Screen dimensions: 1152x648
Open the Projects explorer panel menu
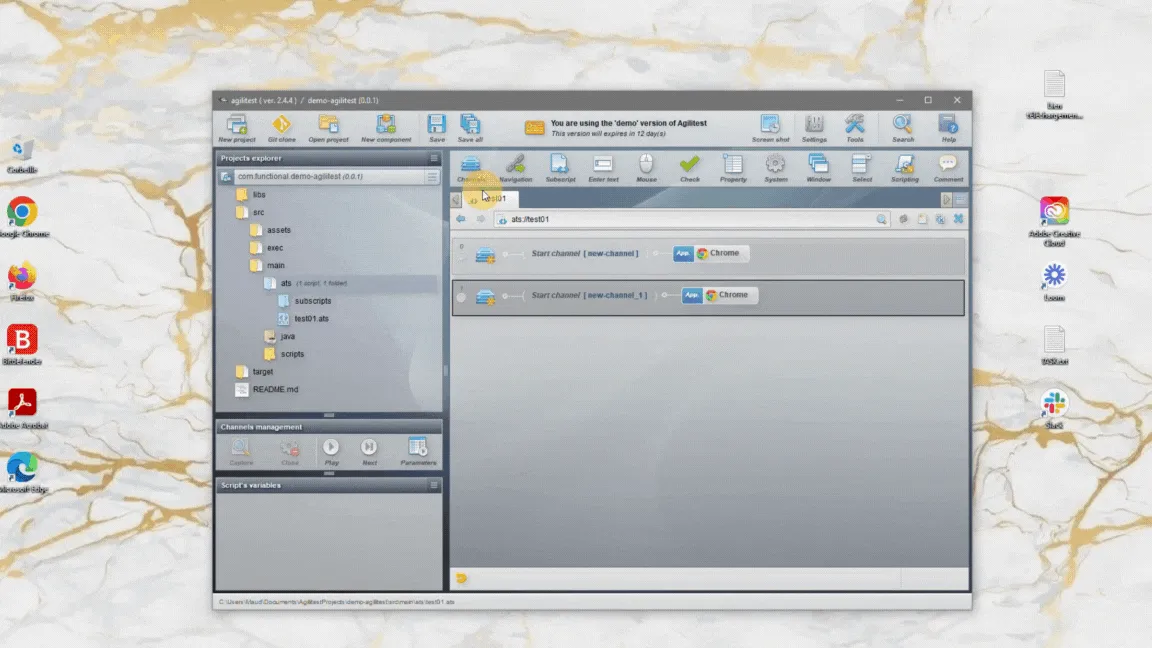pos(433,158)
